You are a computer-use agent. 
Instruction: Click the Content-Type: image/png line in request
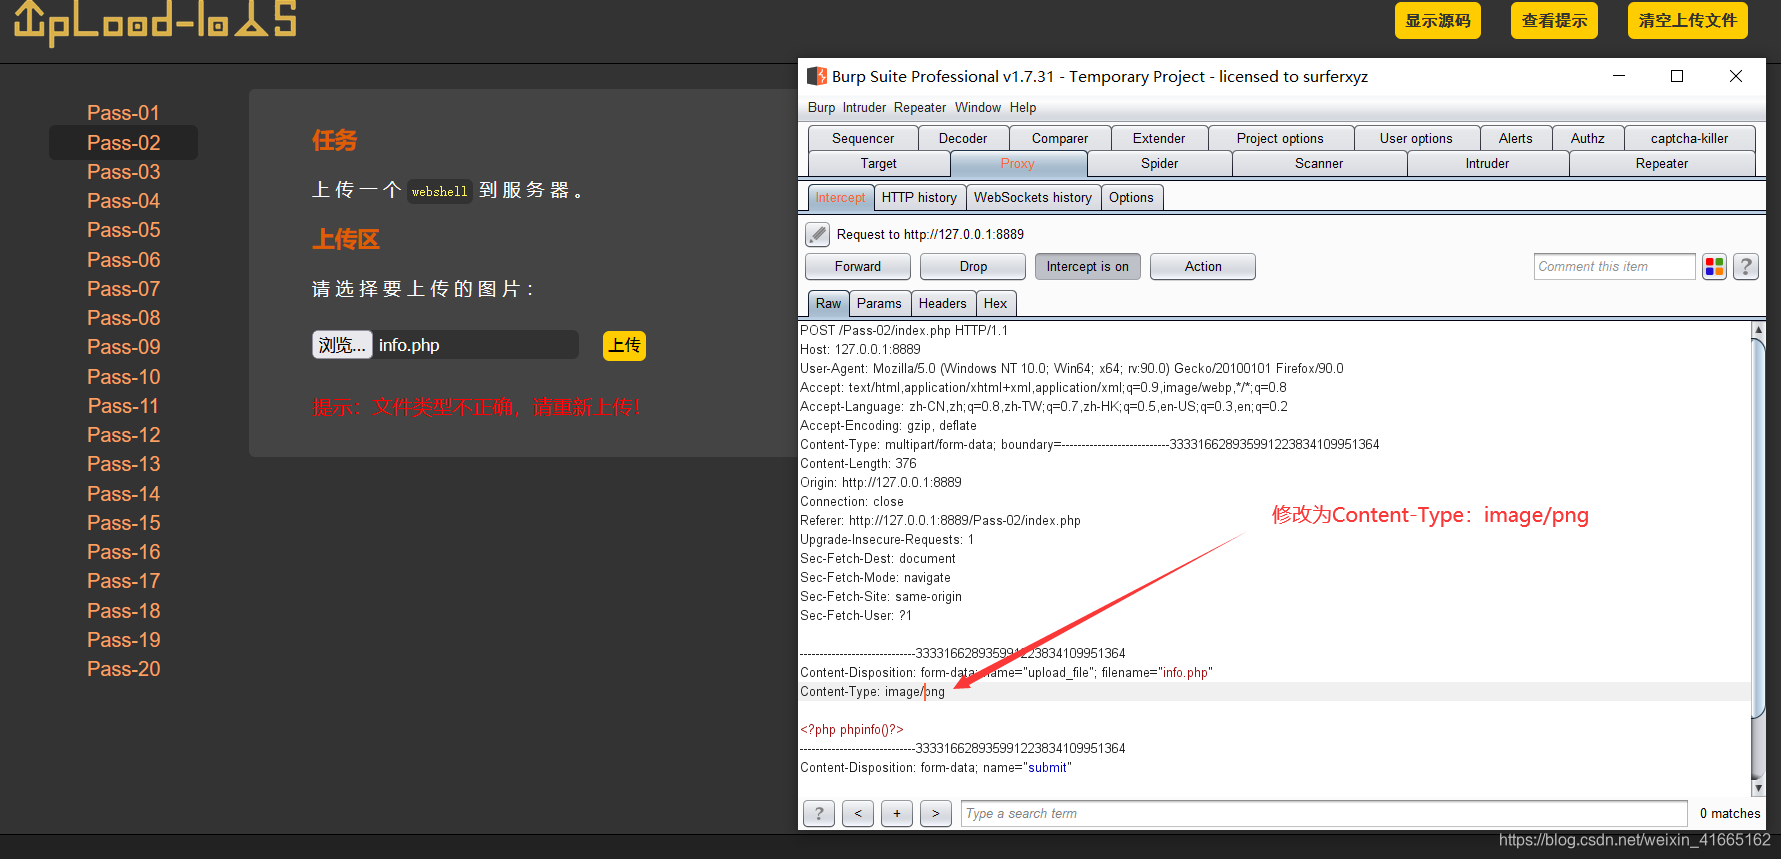[872, 692]
